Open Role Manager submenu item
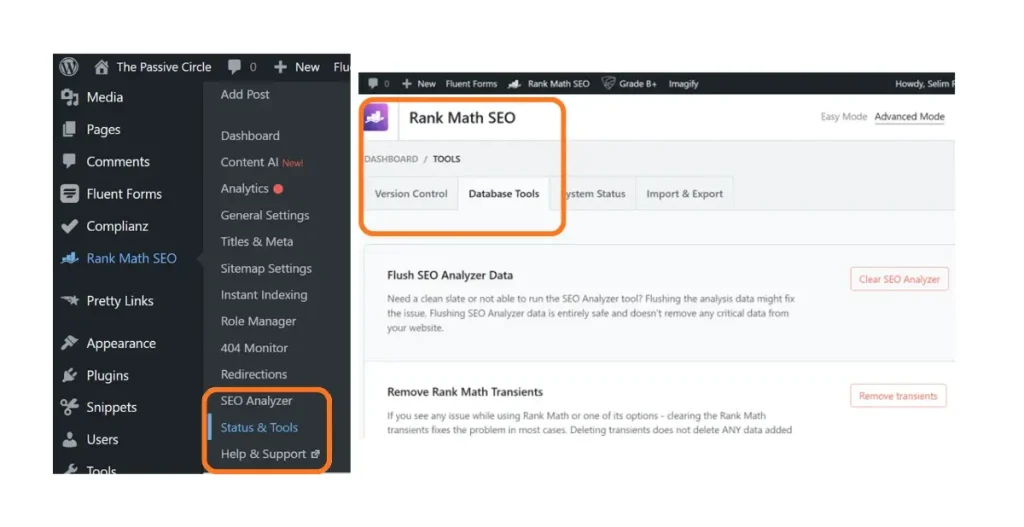 [x=258, y=321]
